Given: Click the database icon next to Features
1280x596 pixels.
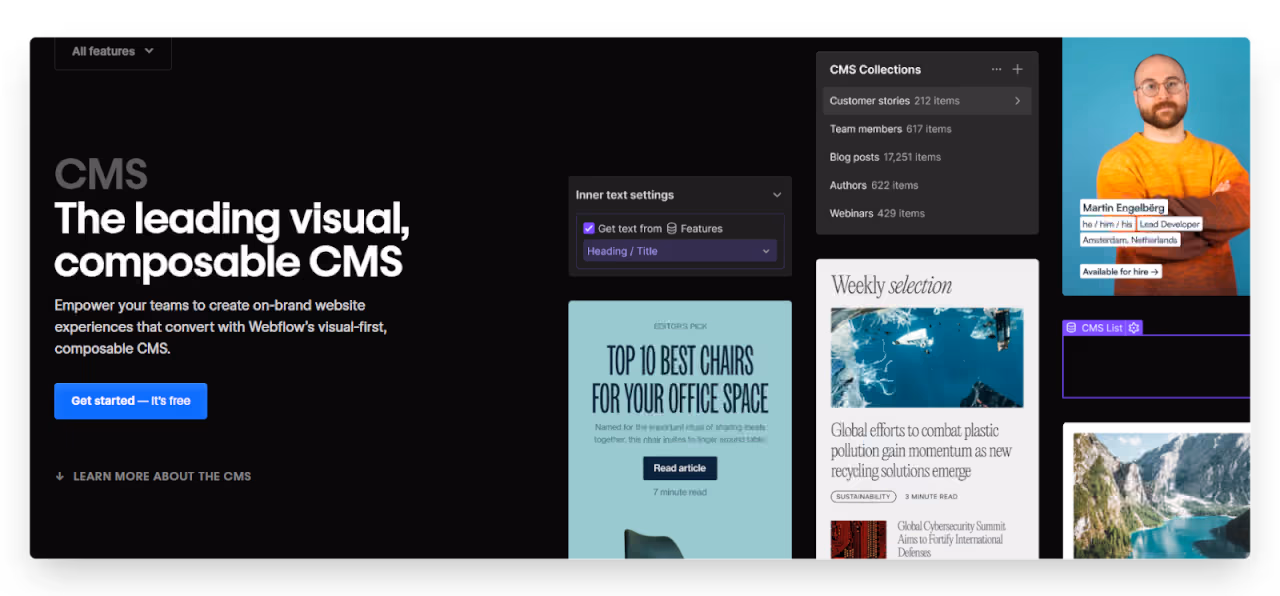Looking at the screenshot, I should coord(672,228).
